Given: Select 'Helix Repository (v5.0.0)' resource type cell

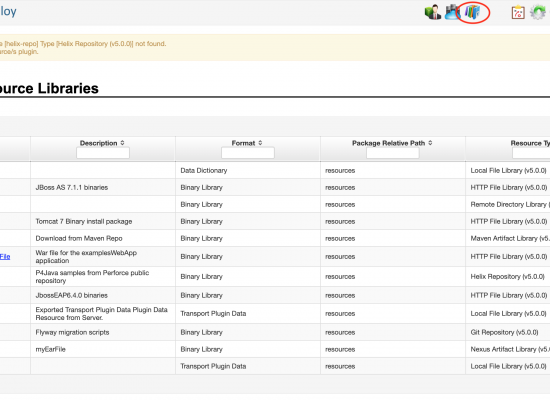Looking at the screenshot, I should pyautogui.click(x=508, y=276).
